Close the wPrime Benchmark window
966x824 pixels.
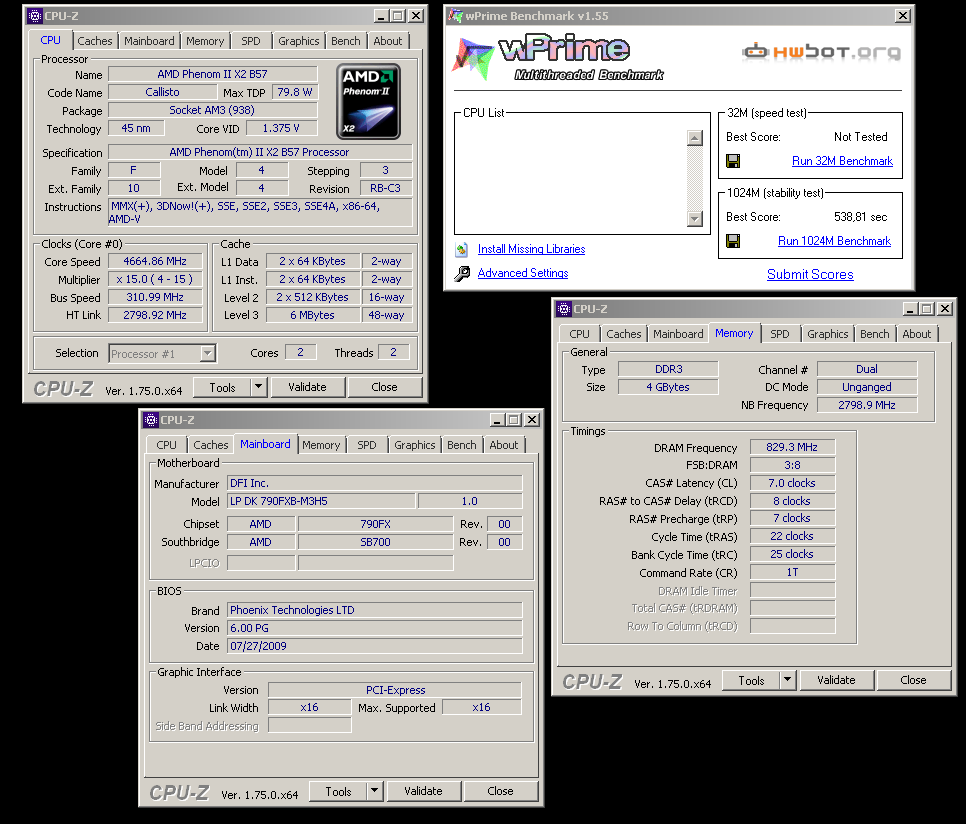click(903, 16)
